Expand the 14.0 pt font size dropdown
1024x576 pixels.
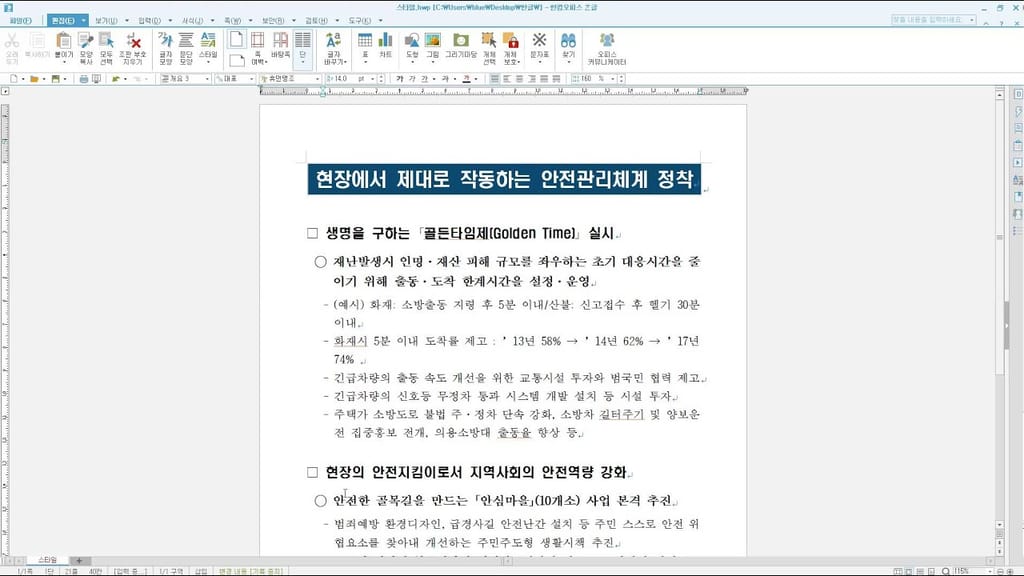click(x=372, y=78)
